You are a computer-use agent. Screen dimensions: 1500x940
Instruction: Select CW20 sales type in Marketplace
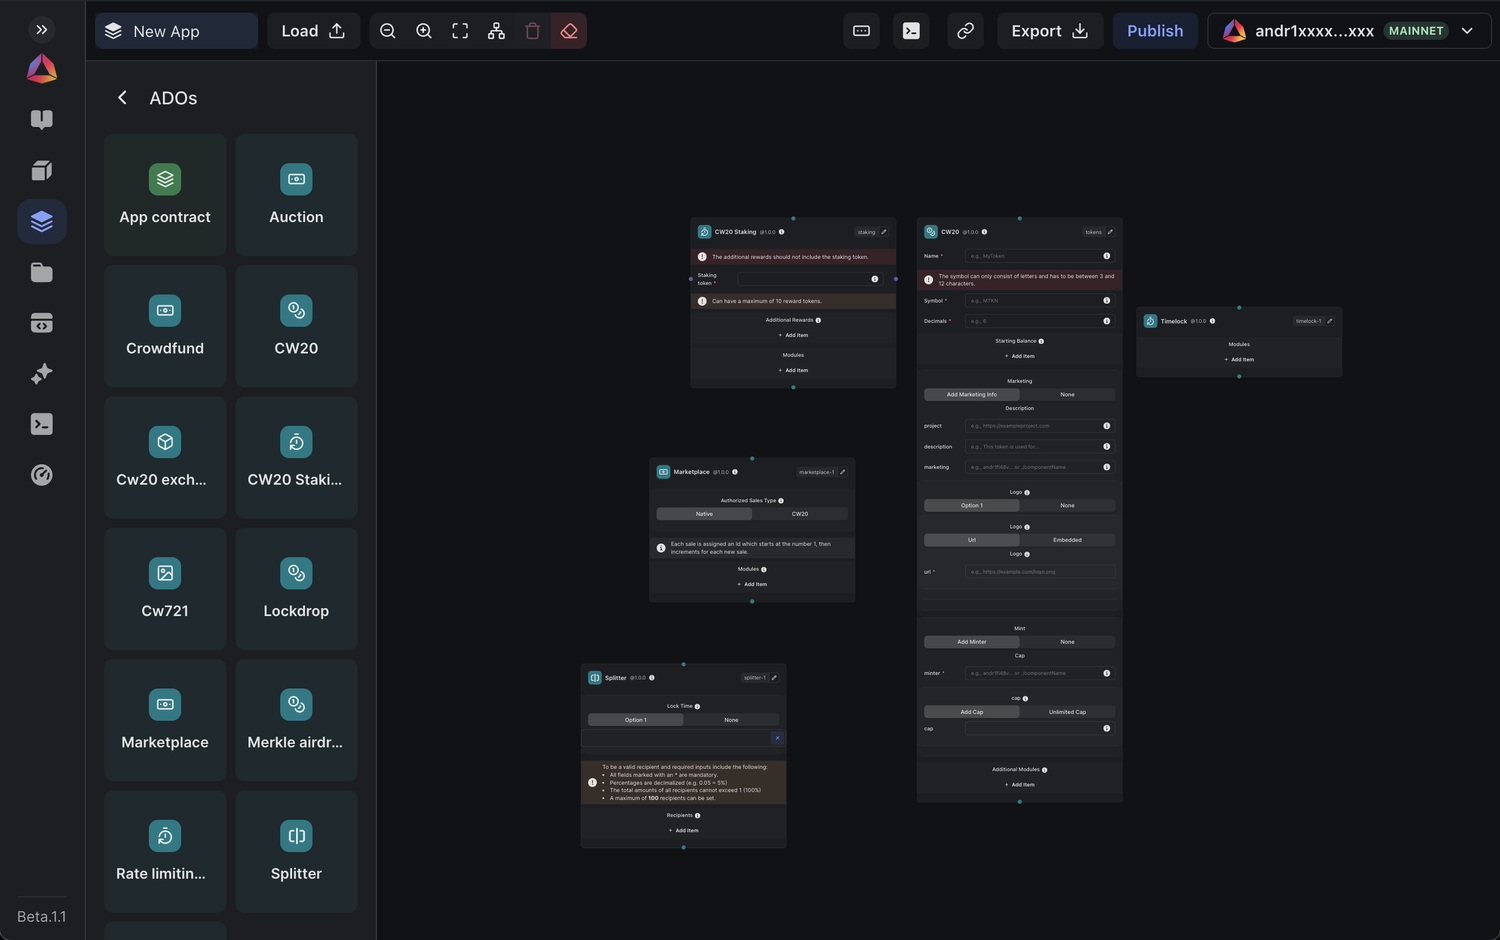[x=800, y=514]
